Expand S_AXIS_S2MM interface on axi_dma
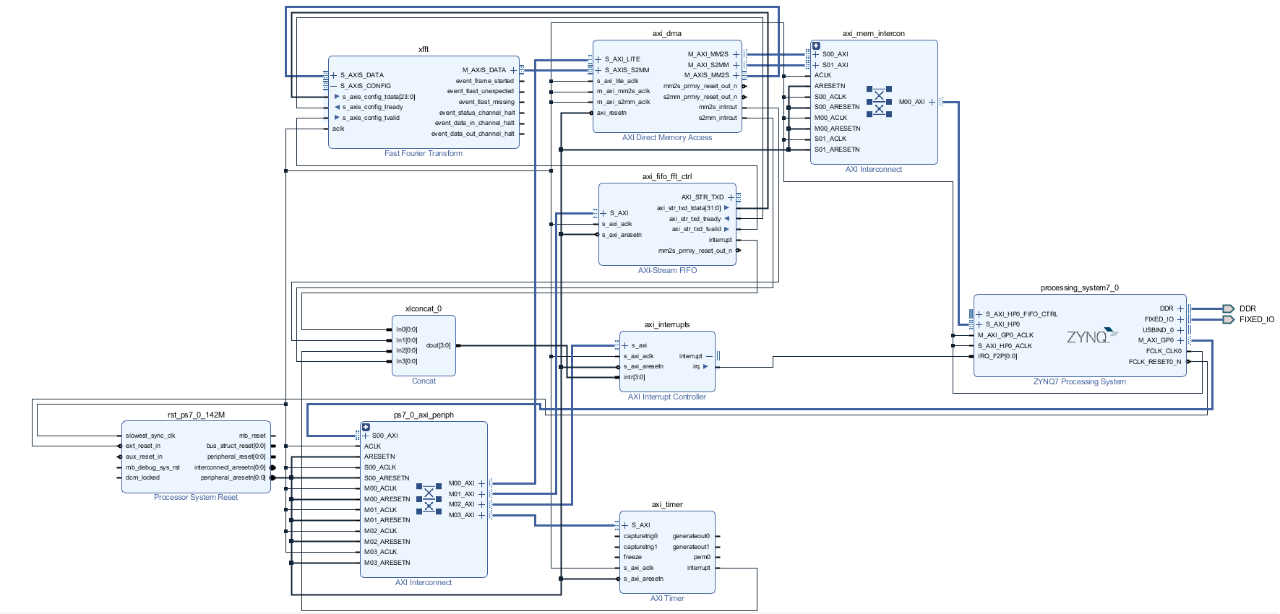Image resolution: width=1280 pixels, height=614 pixels. [599, 70]
